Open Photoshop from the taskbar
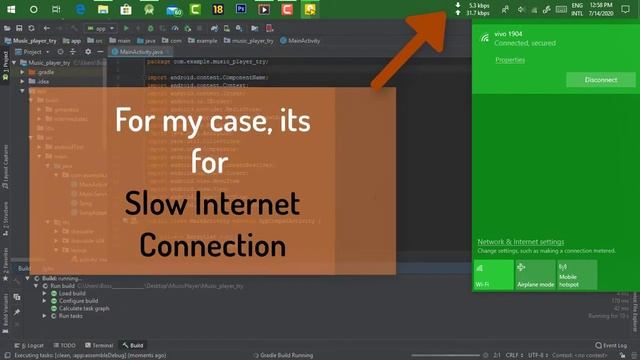This screenshot has height=360, width=640. tap(241, 9)
